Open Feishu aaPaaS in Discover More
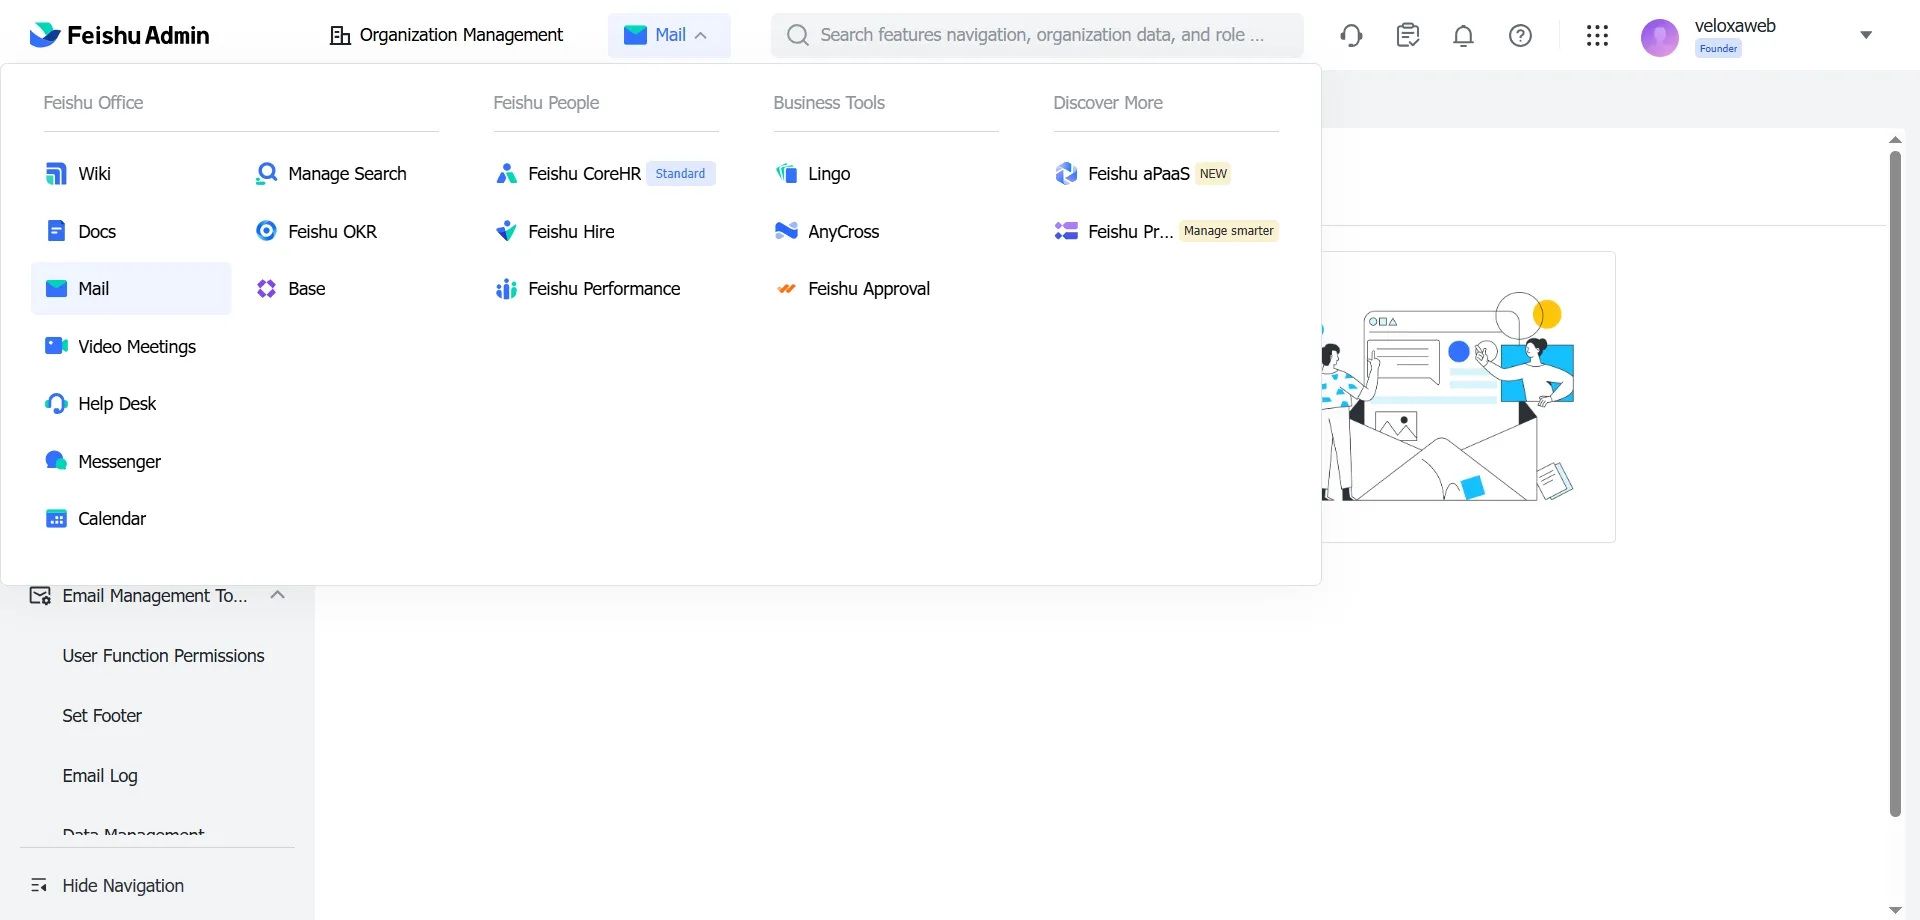Screen dimensions: 1920x920 (x=1137, y=174)
